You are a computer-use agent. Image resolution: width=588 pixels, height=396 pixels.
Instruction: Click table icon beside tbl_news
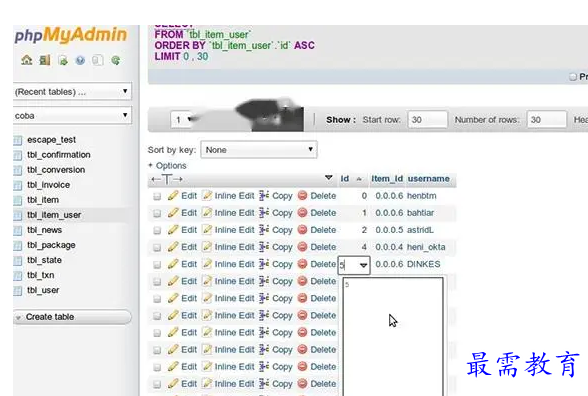18,230
